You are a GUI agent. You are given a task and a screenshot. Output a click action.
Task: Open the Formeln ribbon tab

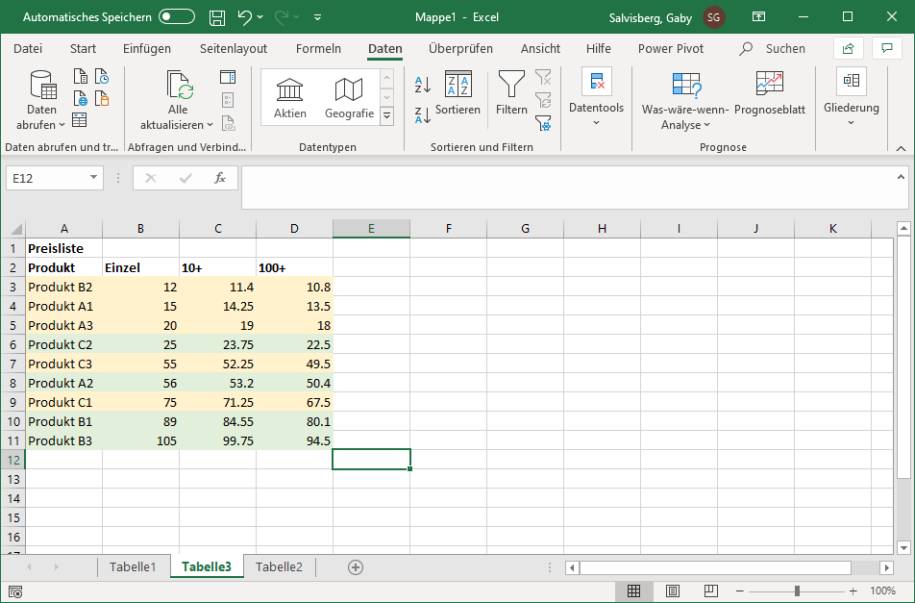[318, 49]
